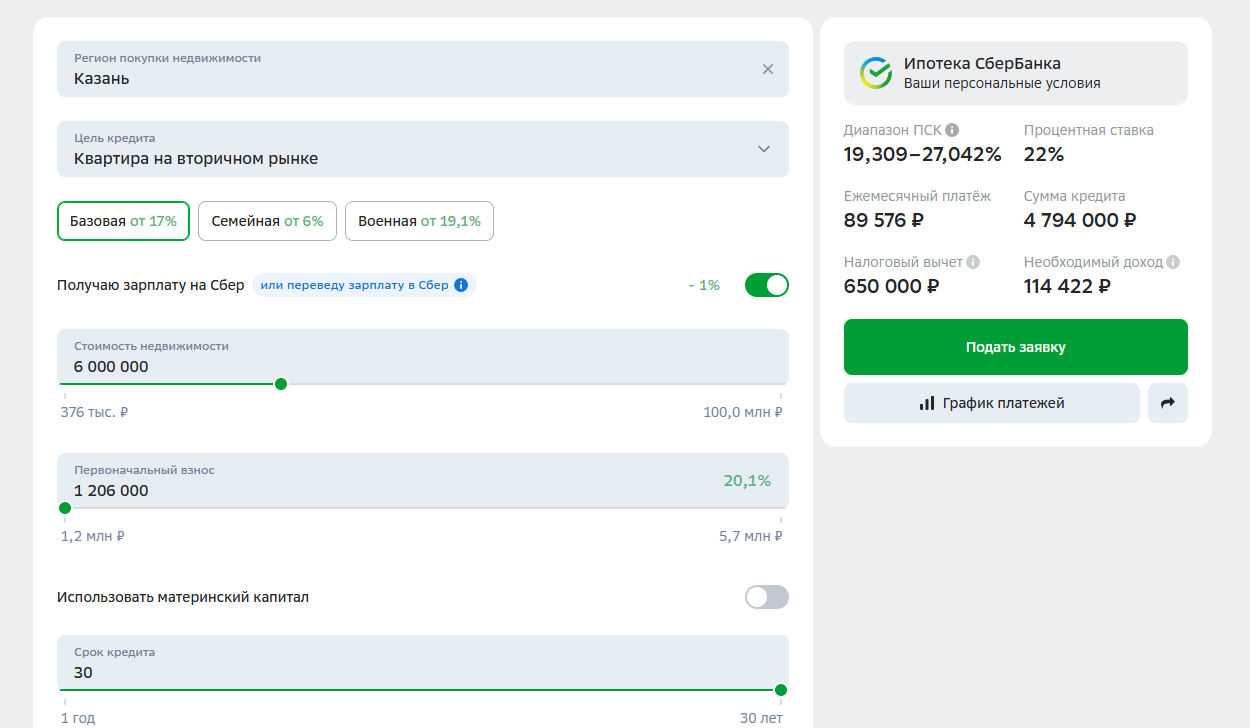Click the 1,2 млн ₽ minimum label
Screen dimensions: 1250x728
tap(93, 536)
